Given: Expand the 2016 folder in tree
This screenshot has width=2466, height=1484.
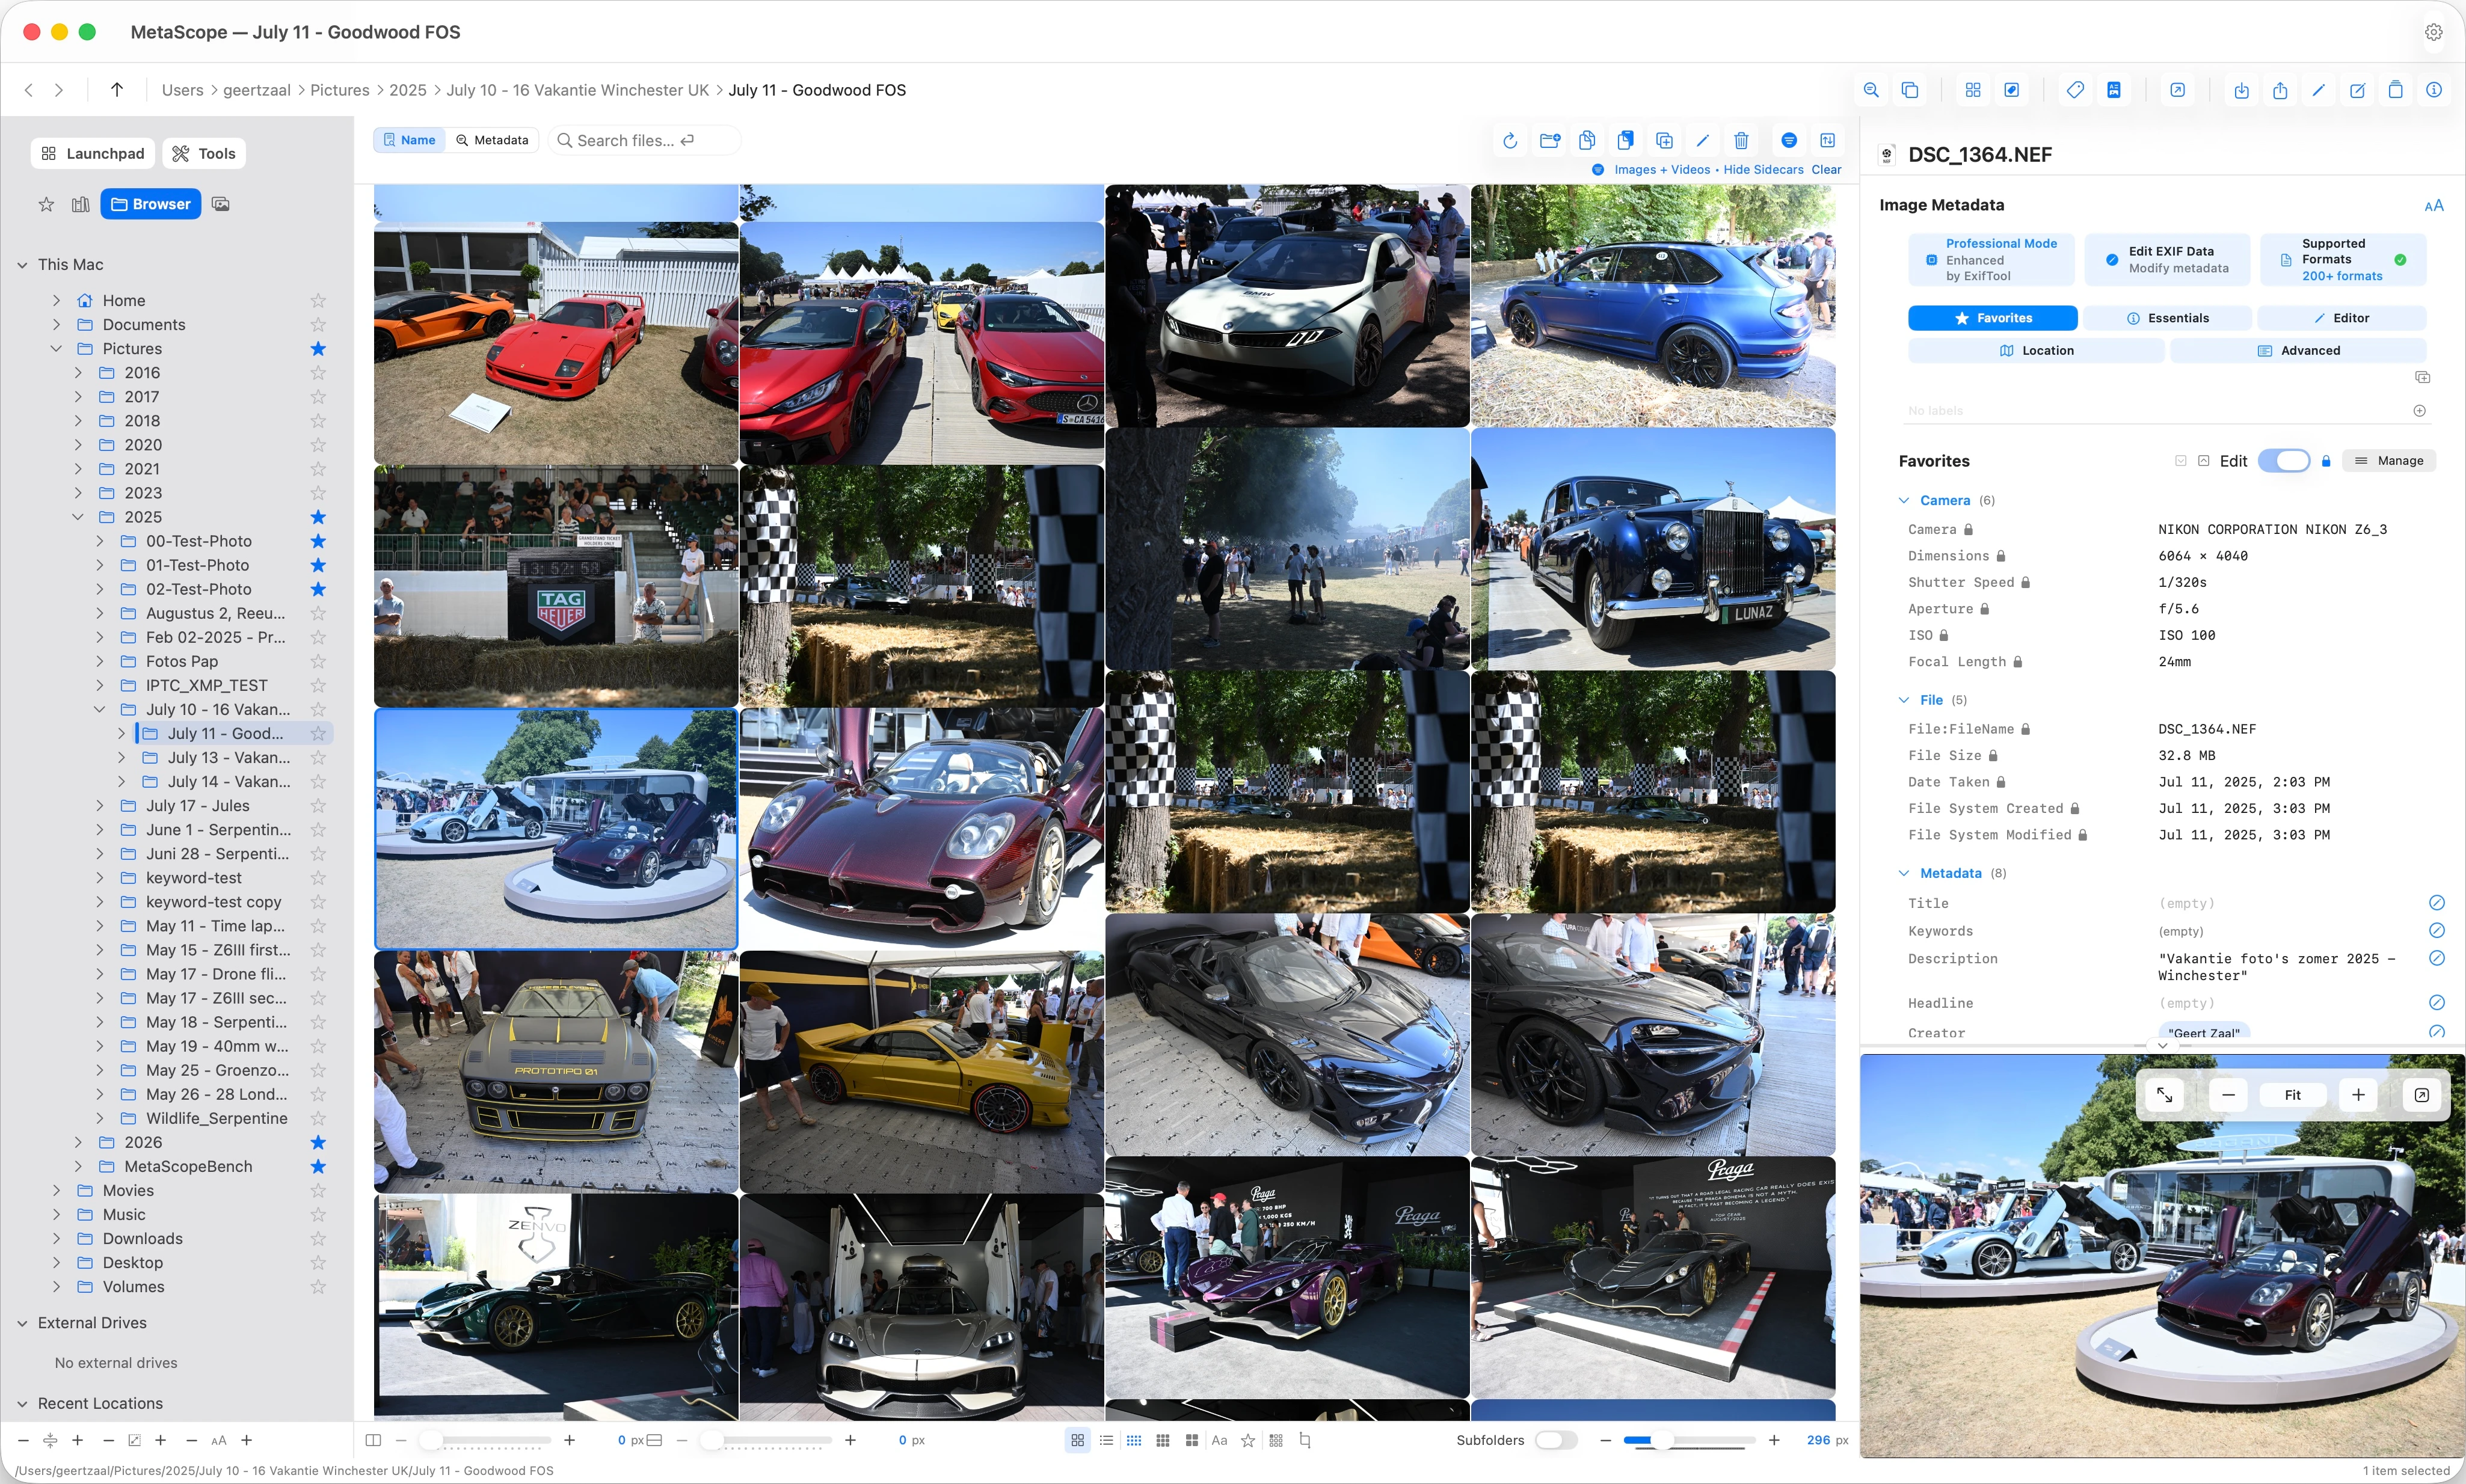Looking at the screenshot, I should click(x=78, y=372).
